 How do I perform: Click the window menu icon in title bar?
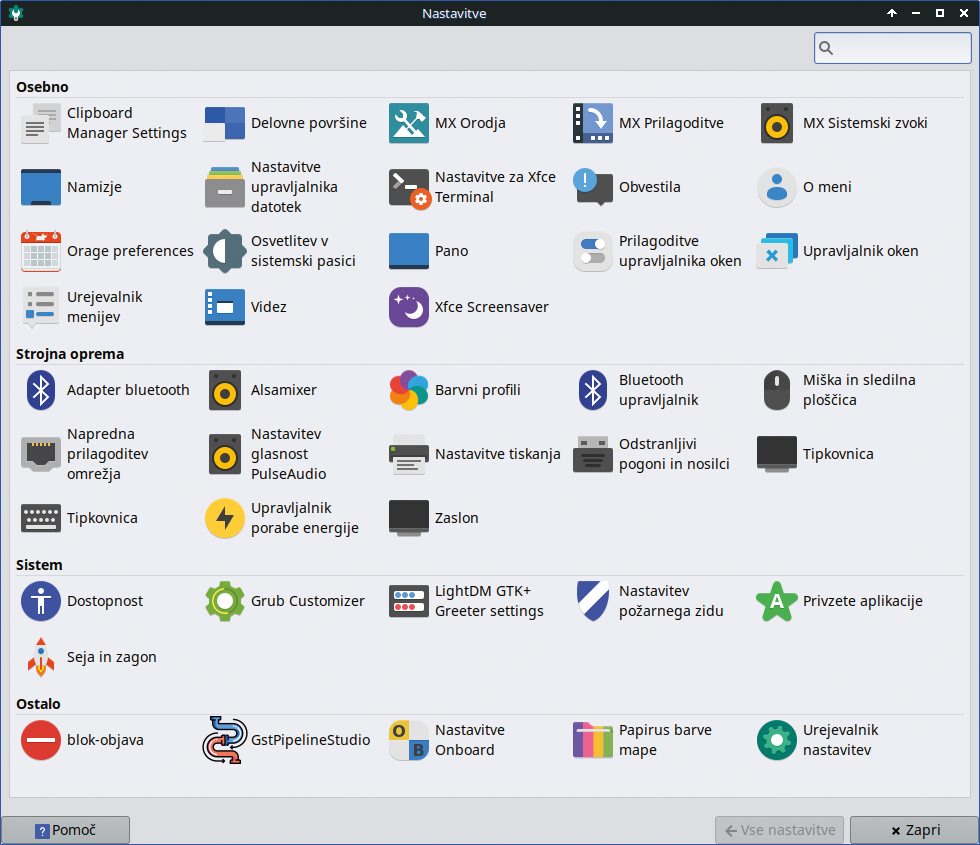coord(16,13)
